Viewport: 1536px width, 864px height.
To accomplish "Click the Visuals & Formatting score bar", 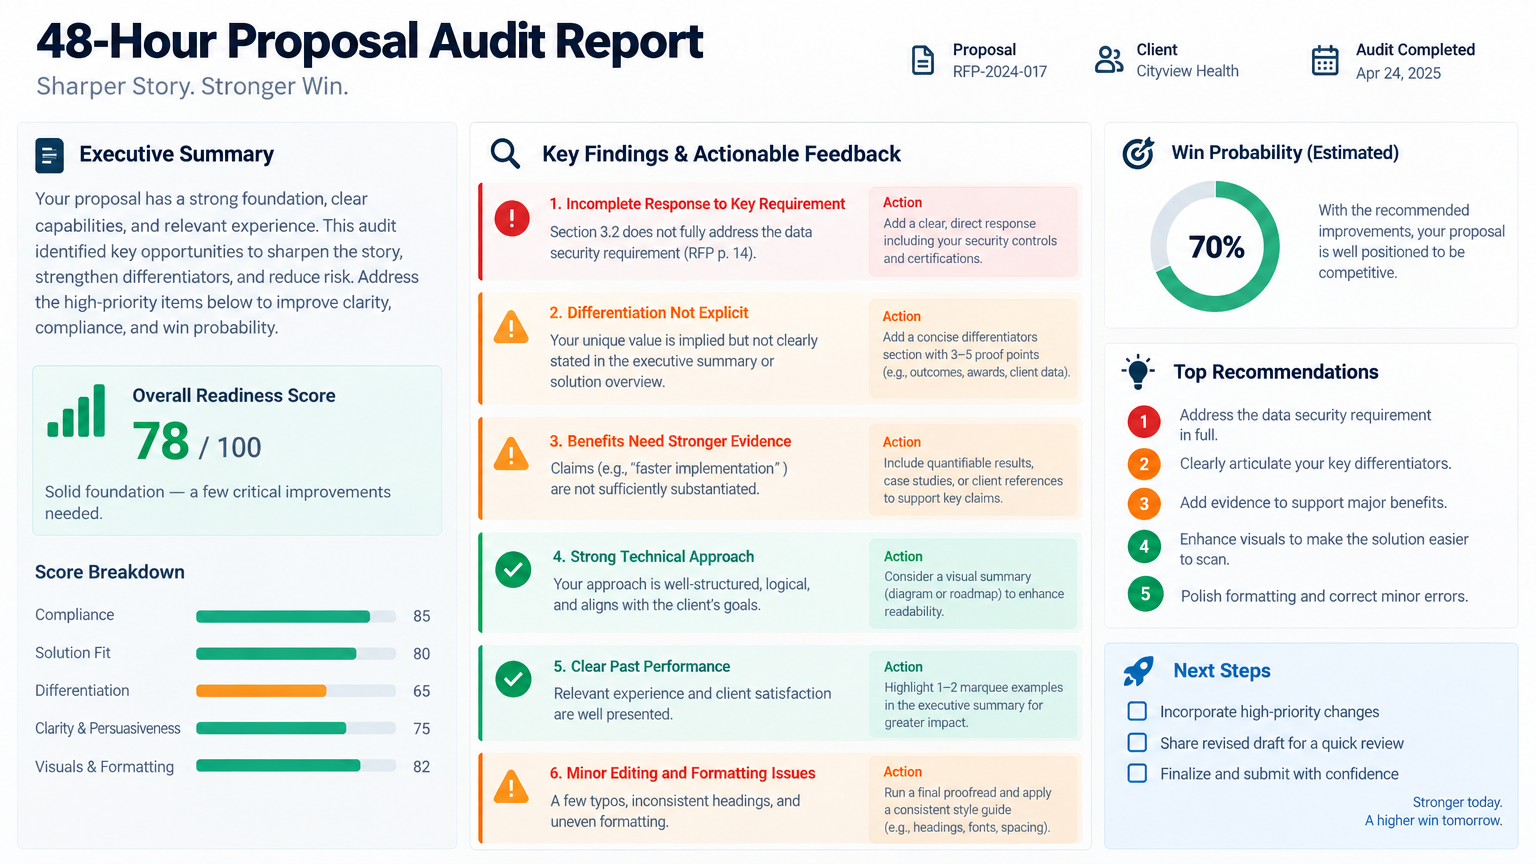I will (x=296, y=766).
